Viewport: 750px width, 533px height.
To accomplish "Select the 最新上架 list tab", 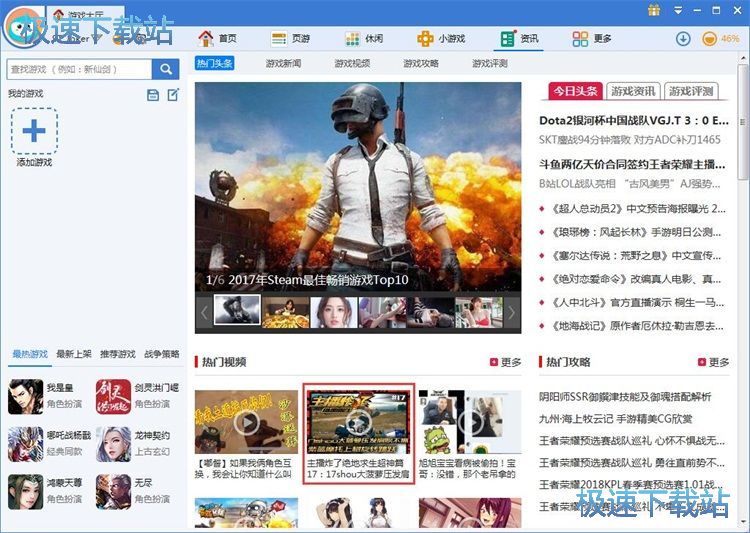I will 74,354.
